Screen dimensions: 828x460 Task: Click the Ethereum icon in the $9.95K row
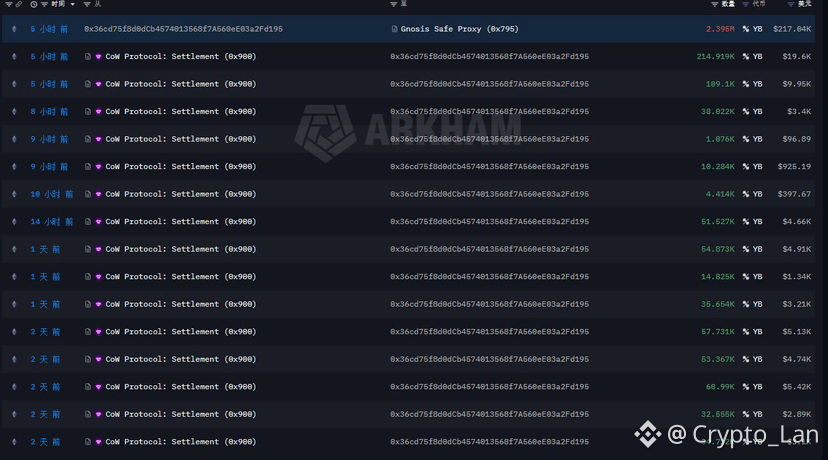tap(14, 84)
